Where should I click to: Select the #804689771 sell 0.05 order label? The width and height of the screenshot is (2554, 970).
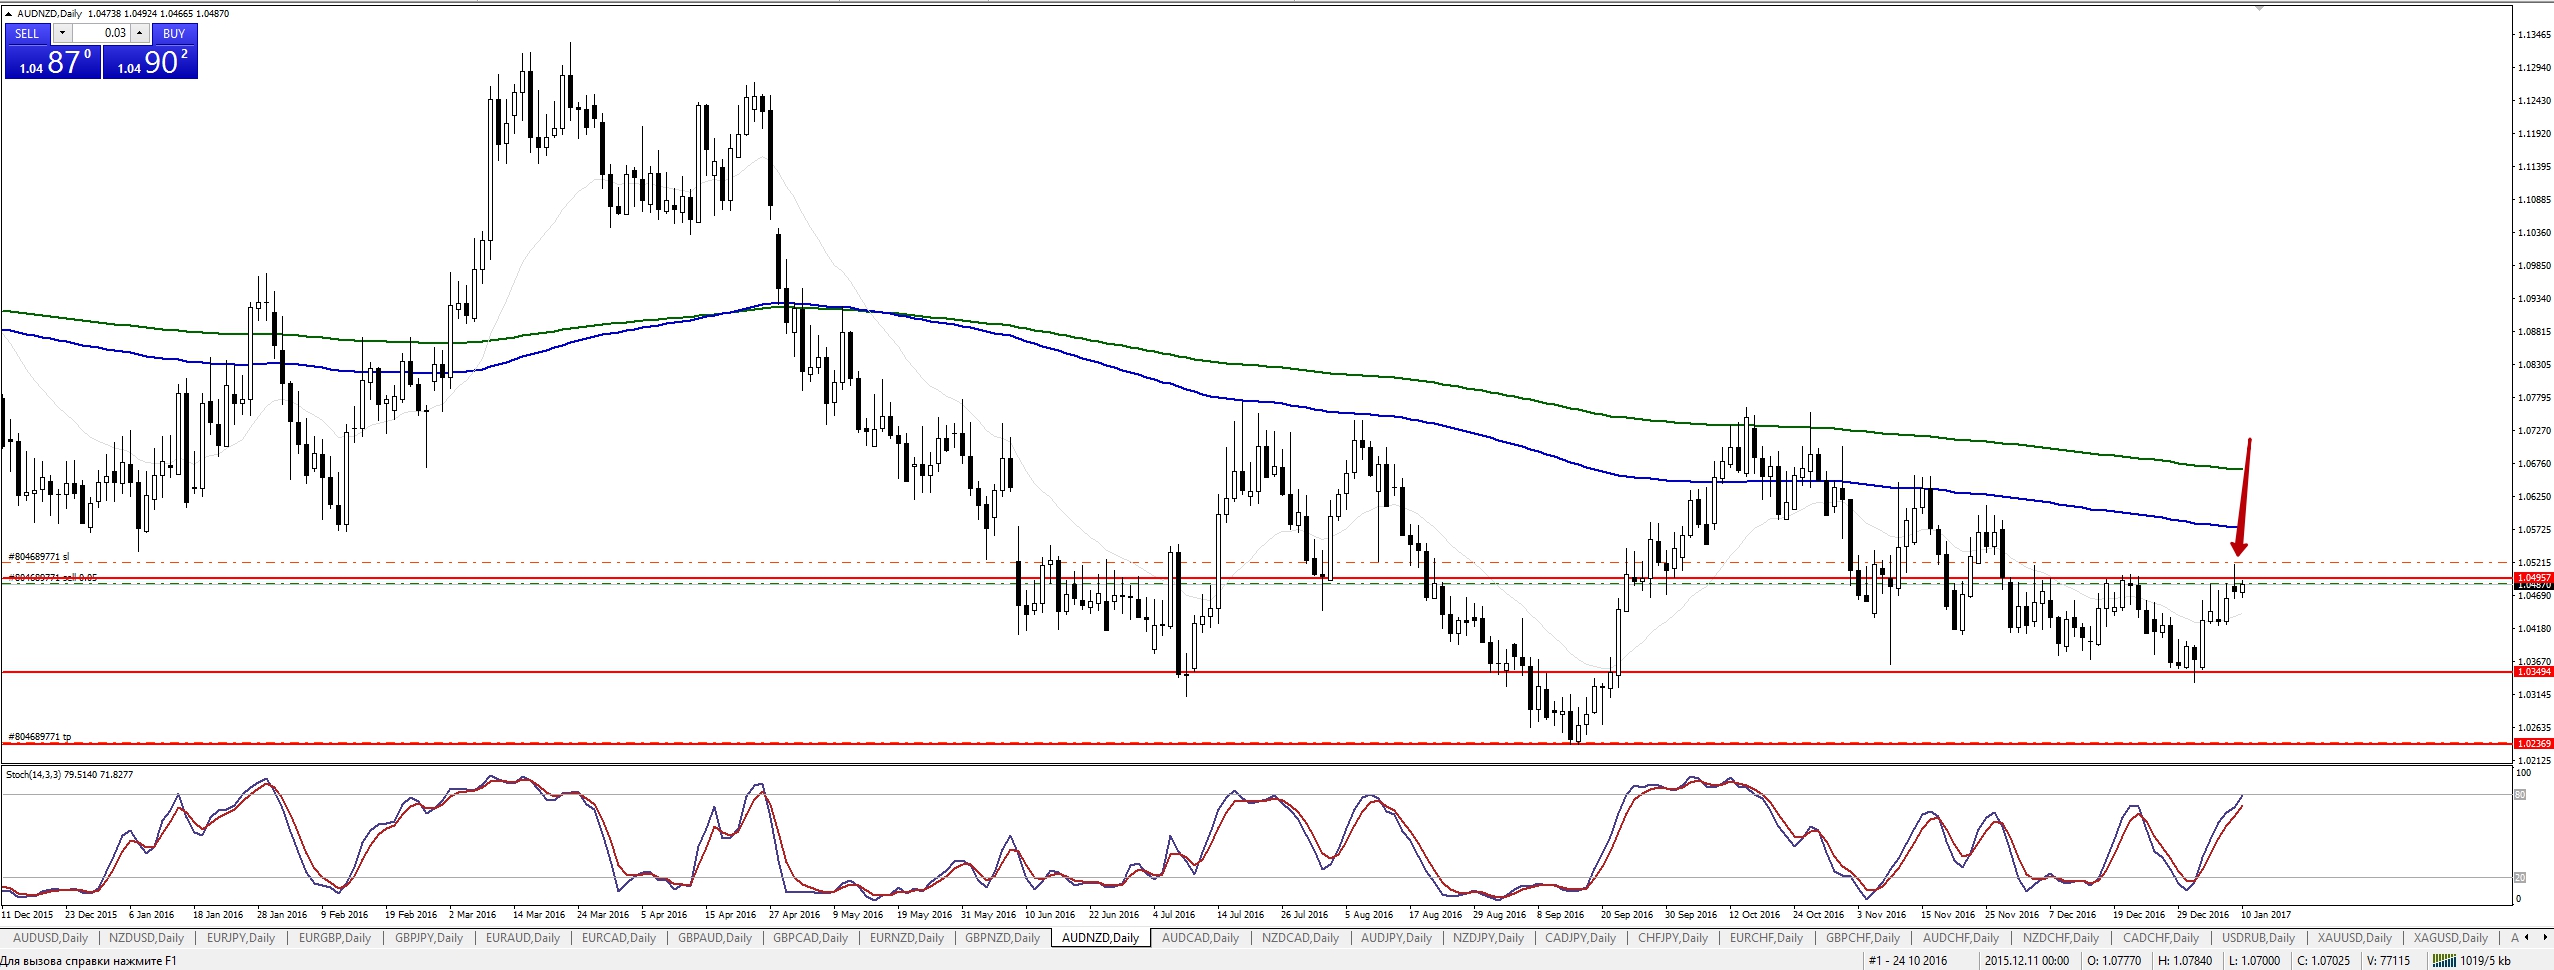click(53, 578)
